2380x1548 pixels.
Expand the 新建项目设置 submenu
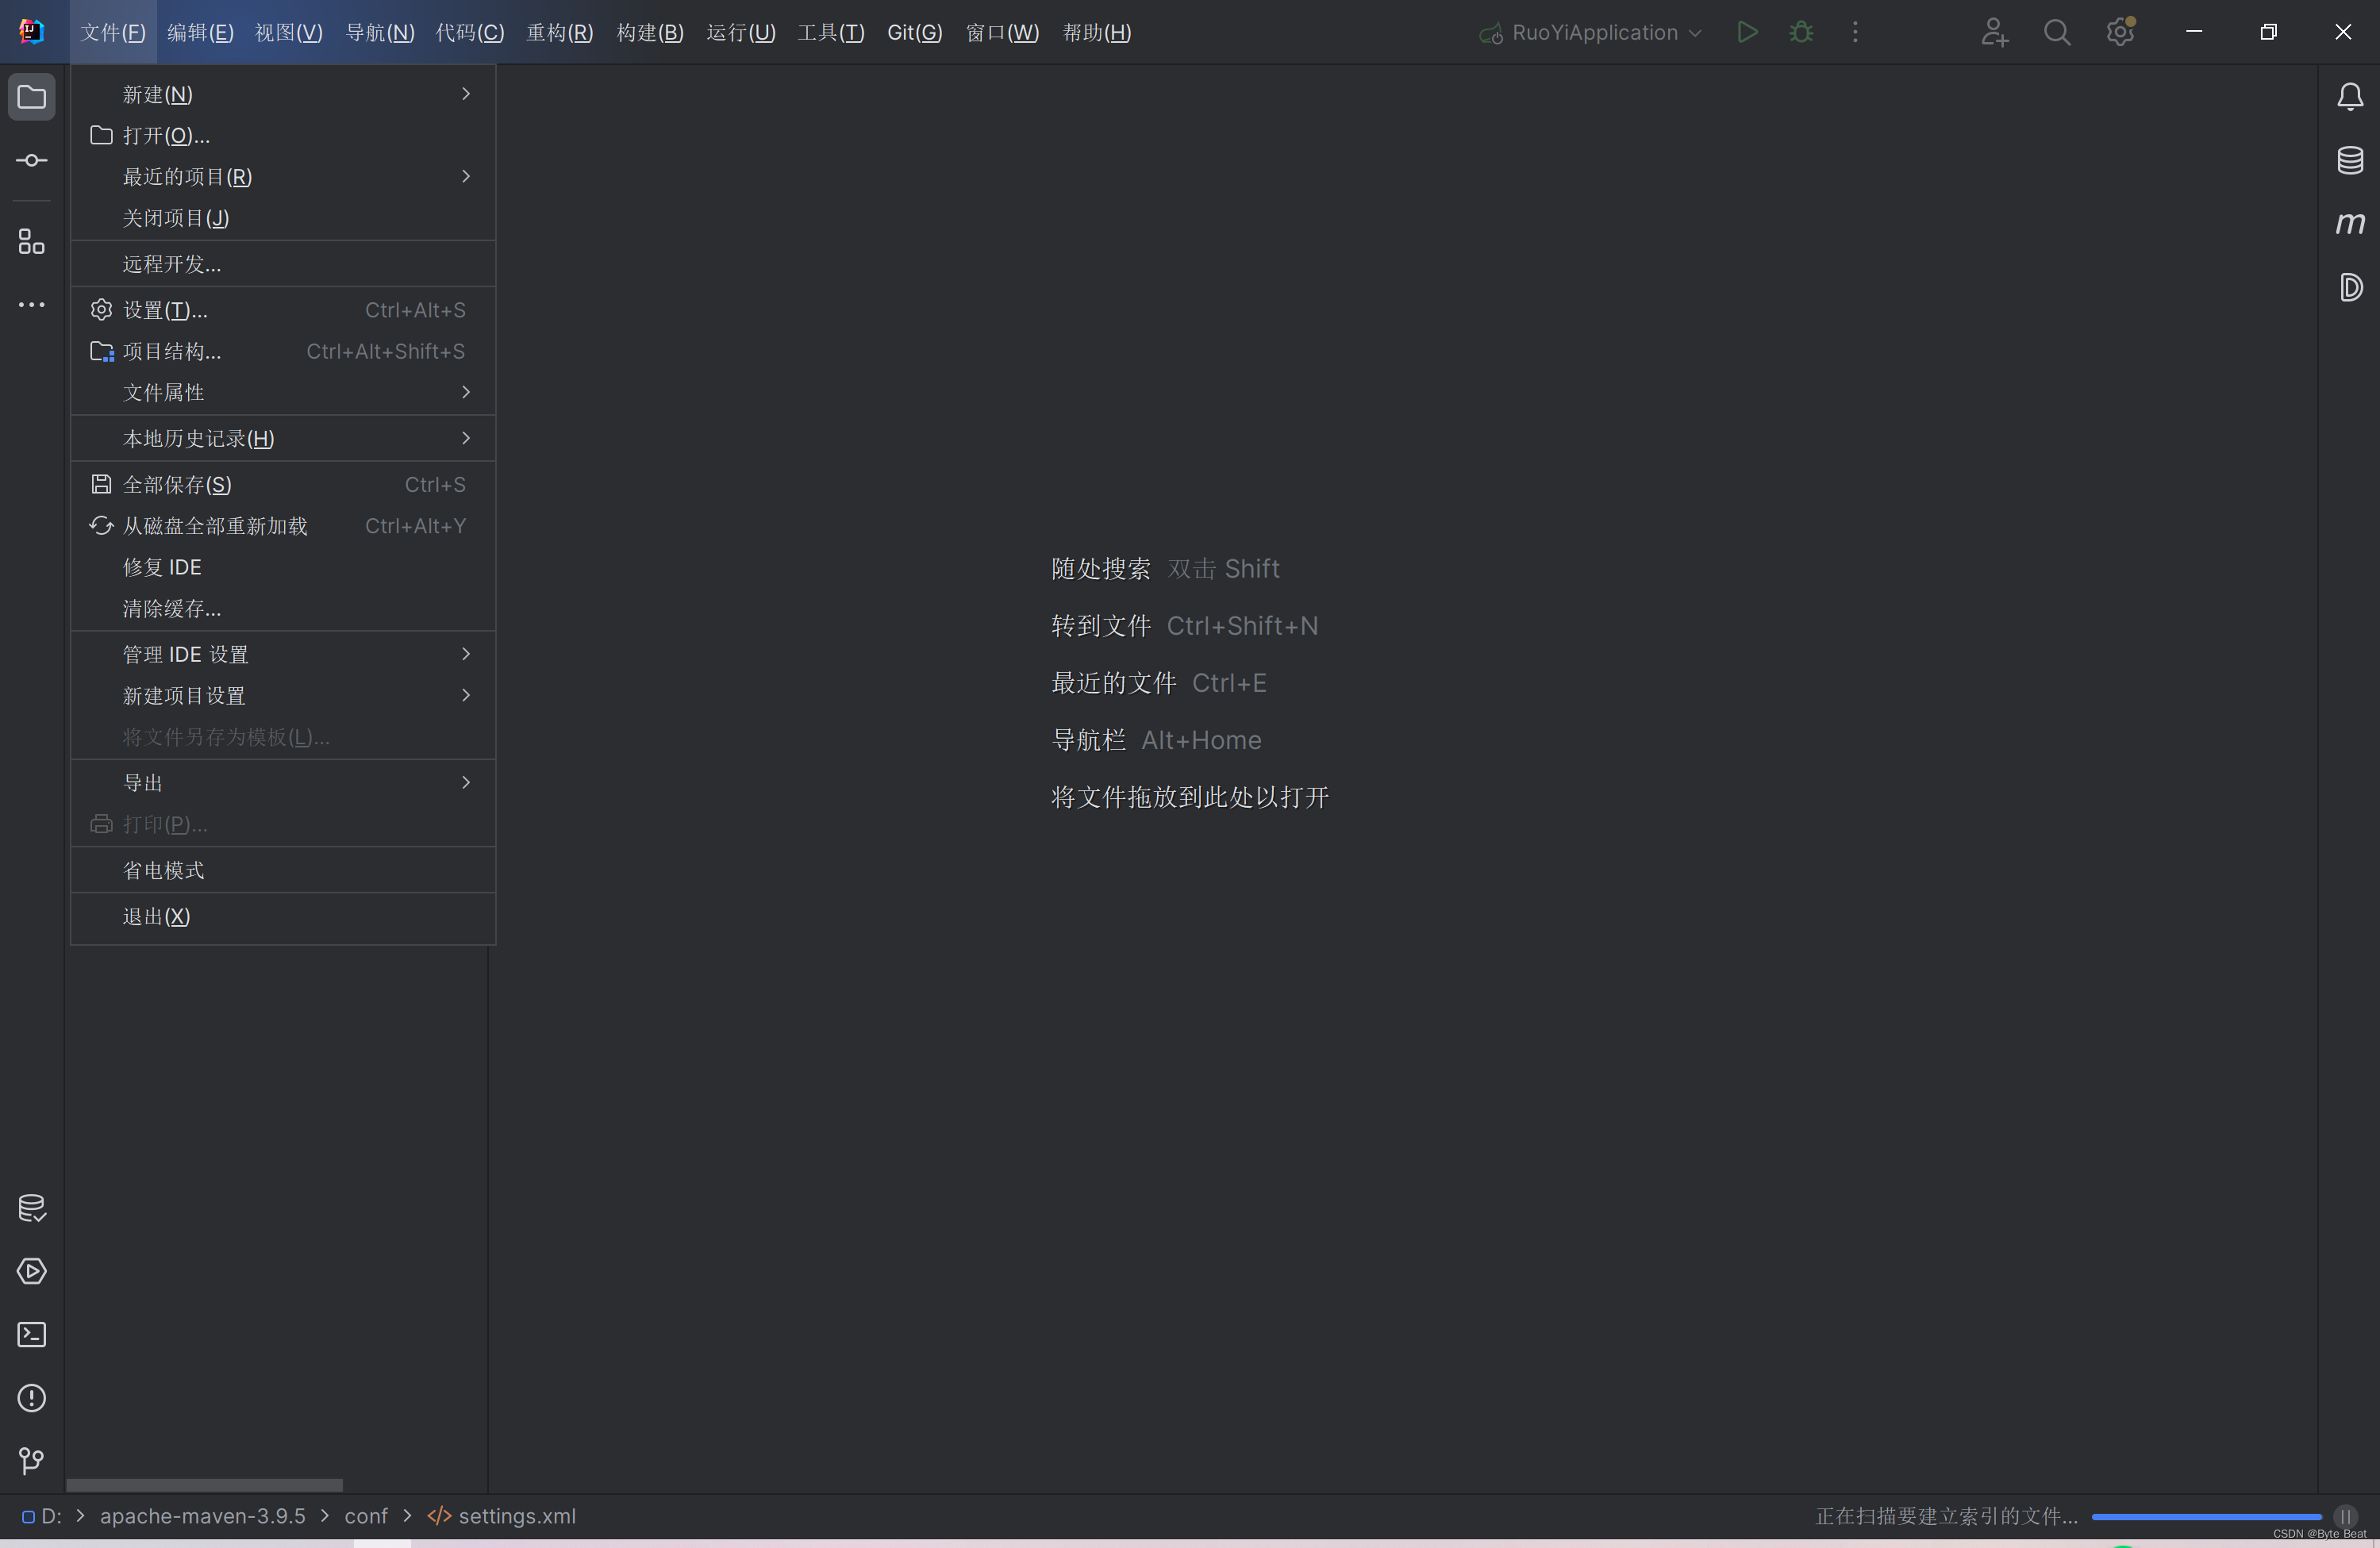tap(283, 695)
